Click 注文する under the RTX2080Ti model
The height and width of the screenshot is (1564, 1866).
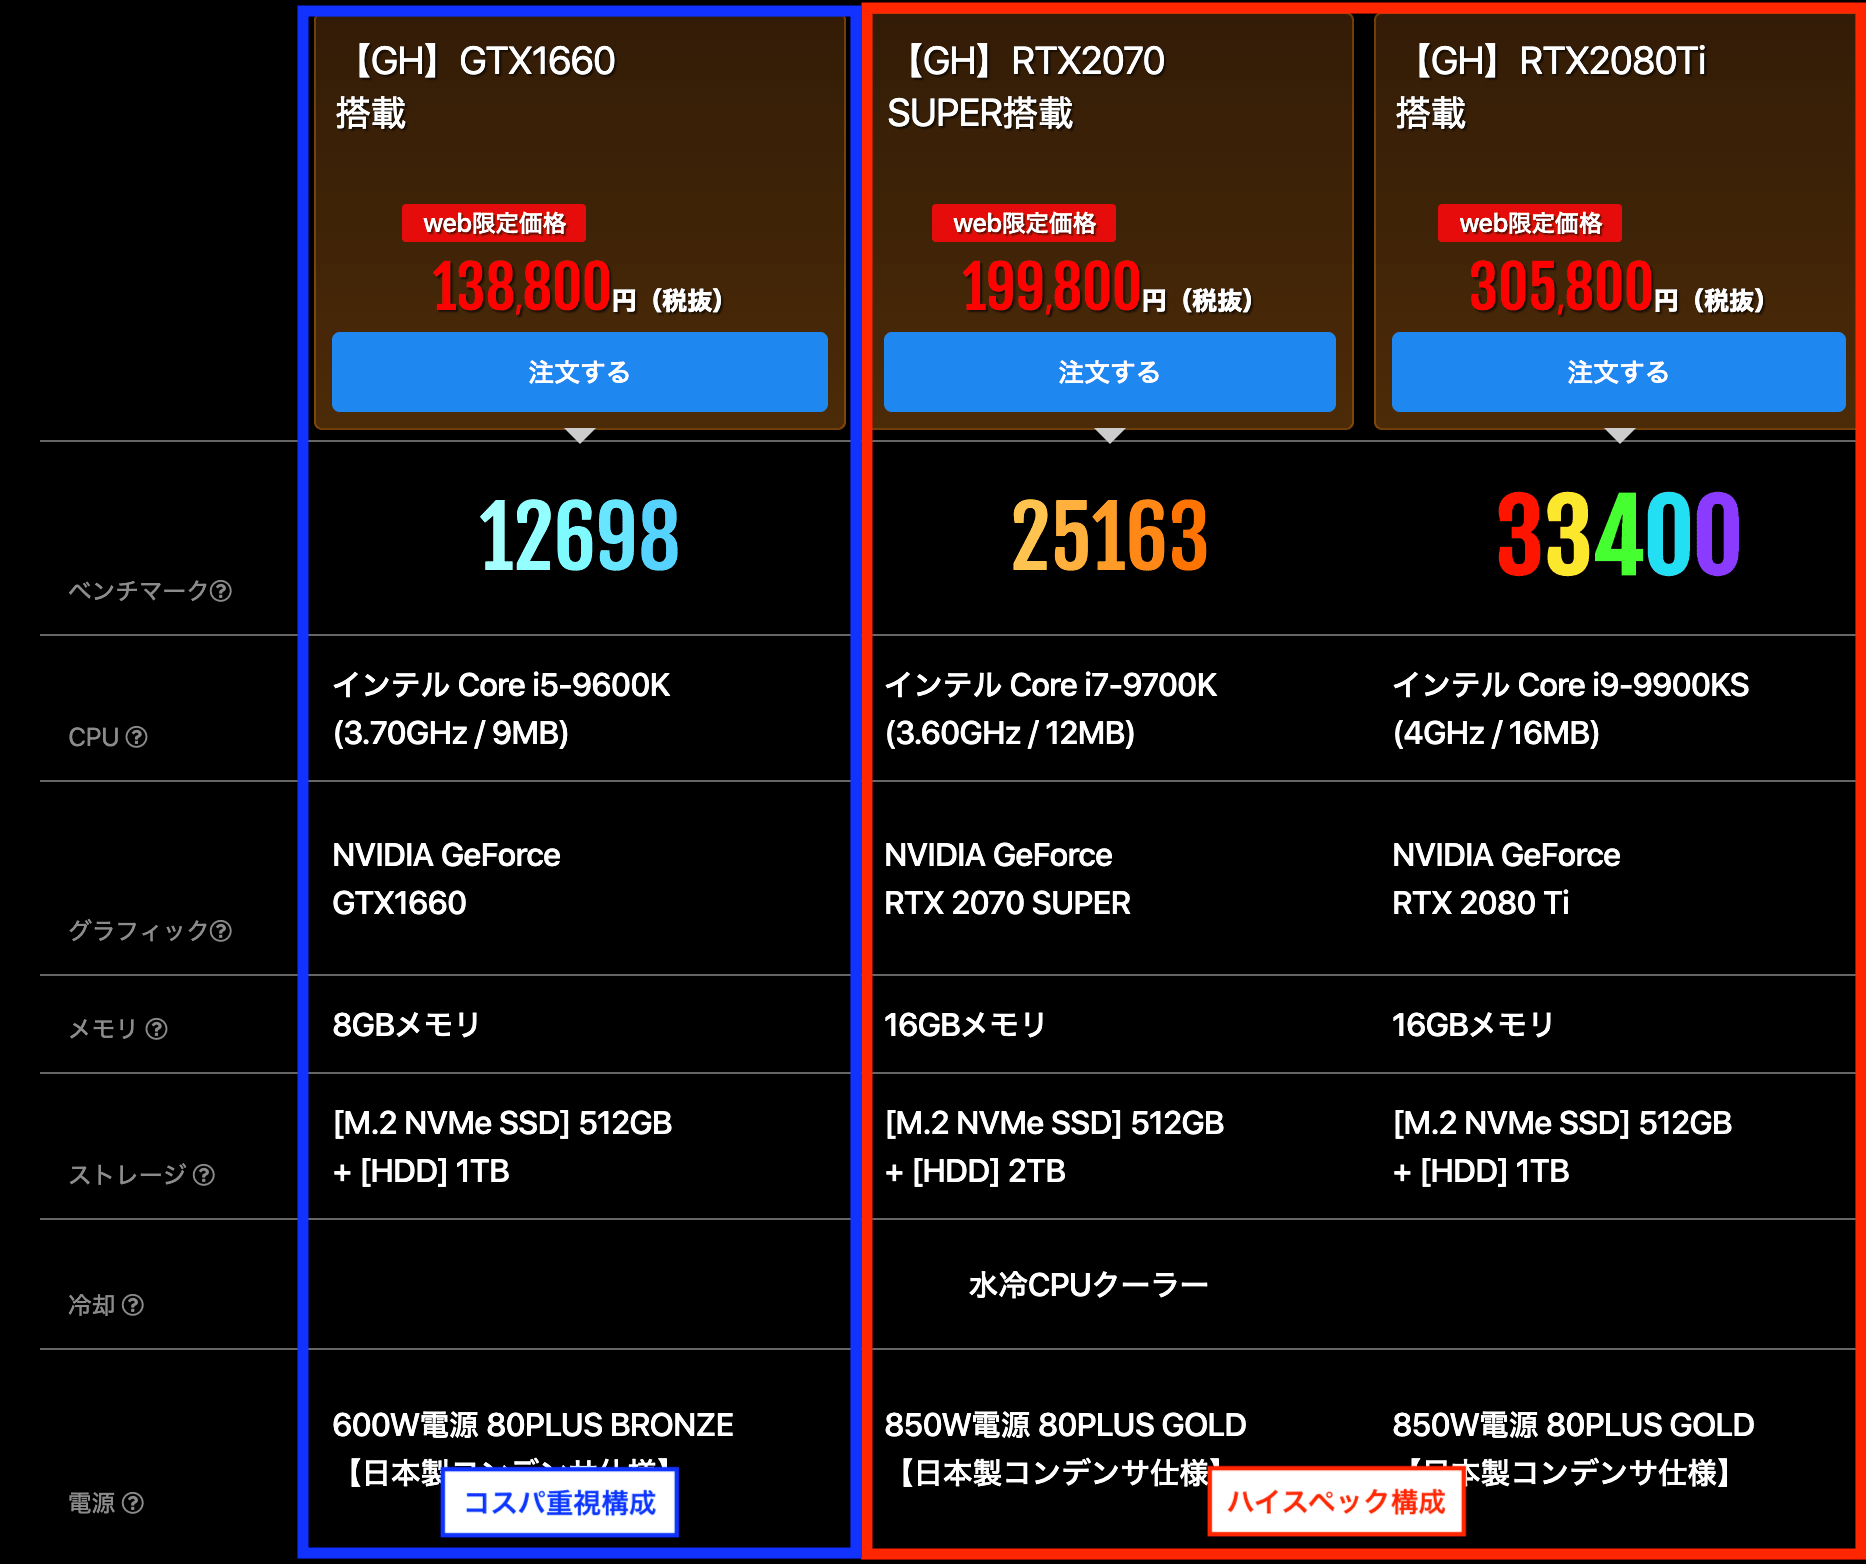1618,372
